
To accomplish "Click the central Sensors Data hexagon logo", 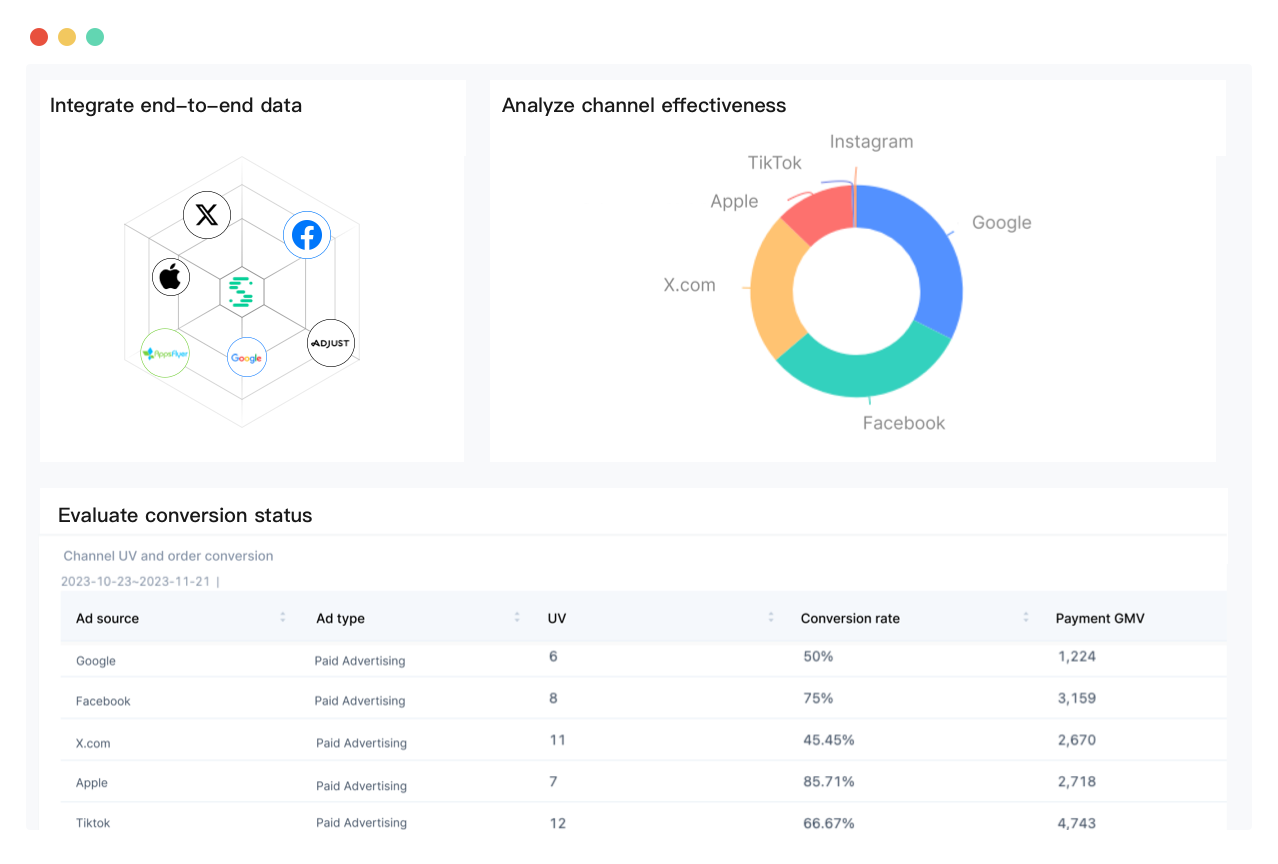I will 239,291.
